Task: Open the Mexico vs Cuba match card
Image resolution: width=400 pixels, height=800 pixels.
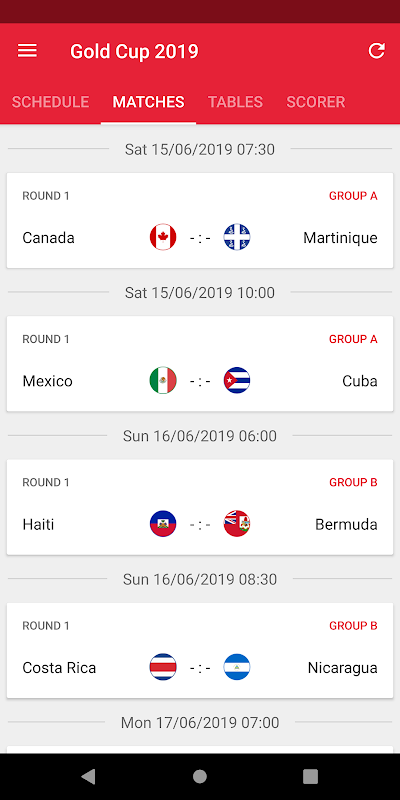Action: click(200, 364)
